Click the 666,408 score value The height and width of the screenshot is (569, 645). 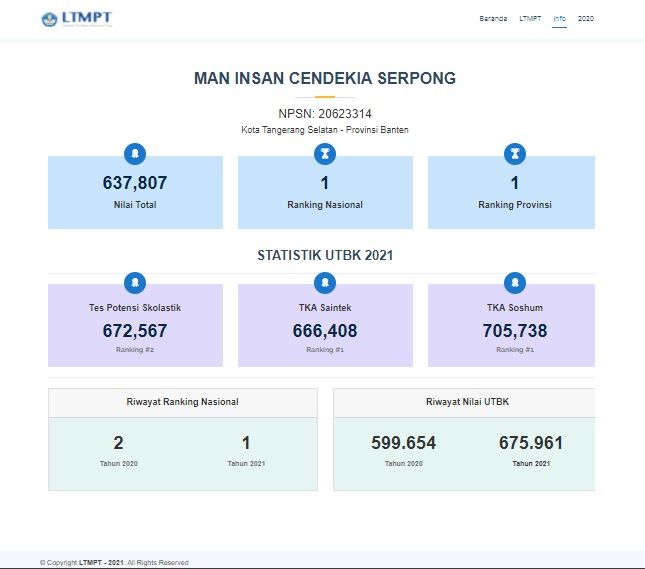tap(325, 331)
